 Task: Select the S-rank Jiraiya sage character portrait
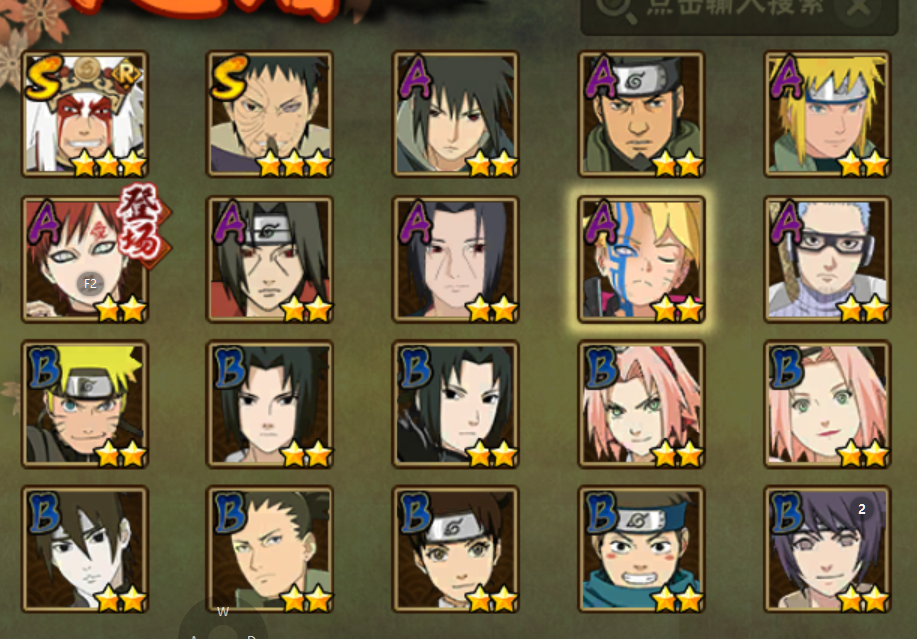85,114
